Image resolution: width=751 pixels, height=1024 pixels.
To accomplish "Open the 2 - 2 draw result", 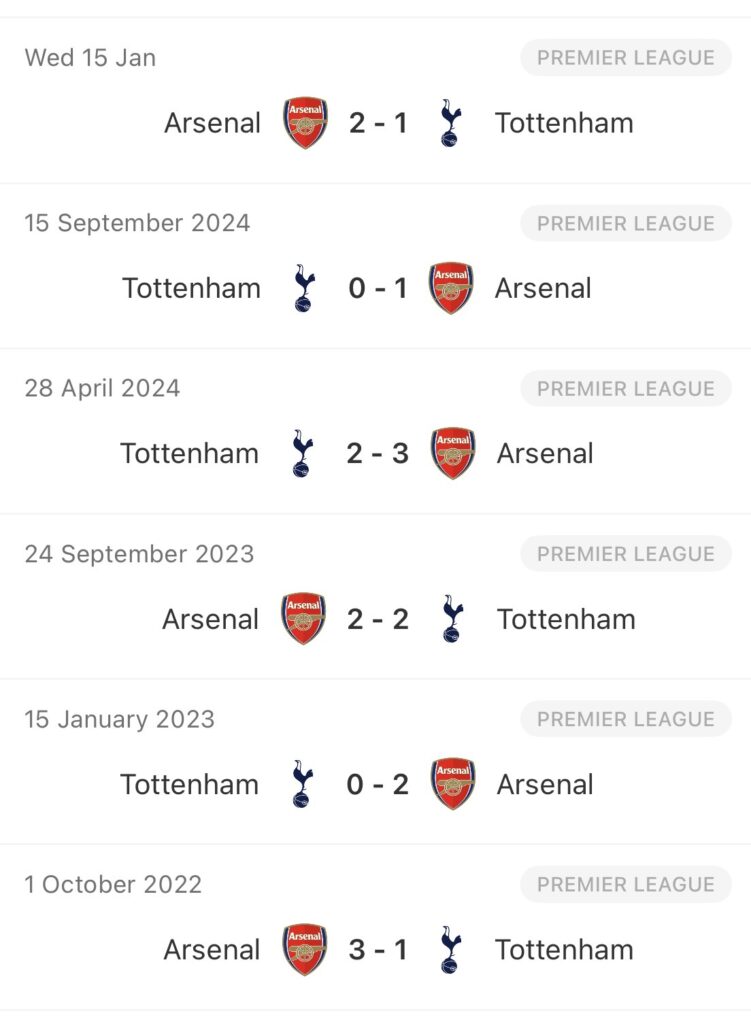I will 378,619.
